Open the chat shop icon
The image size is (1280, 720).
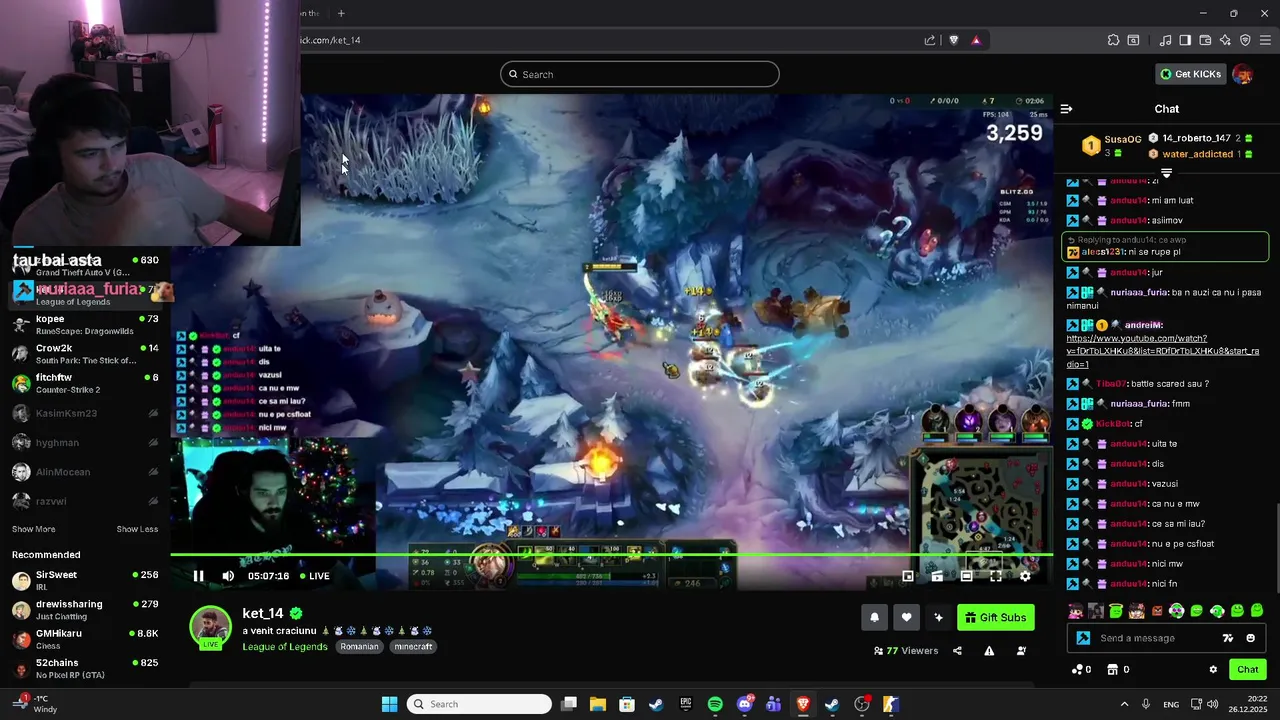click(1112, 670)
